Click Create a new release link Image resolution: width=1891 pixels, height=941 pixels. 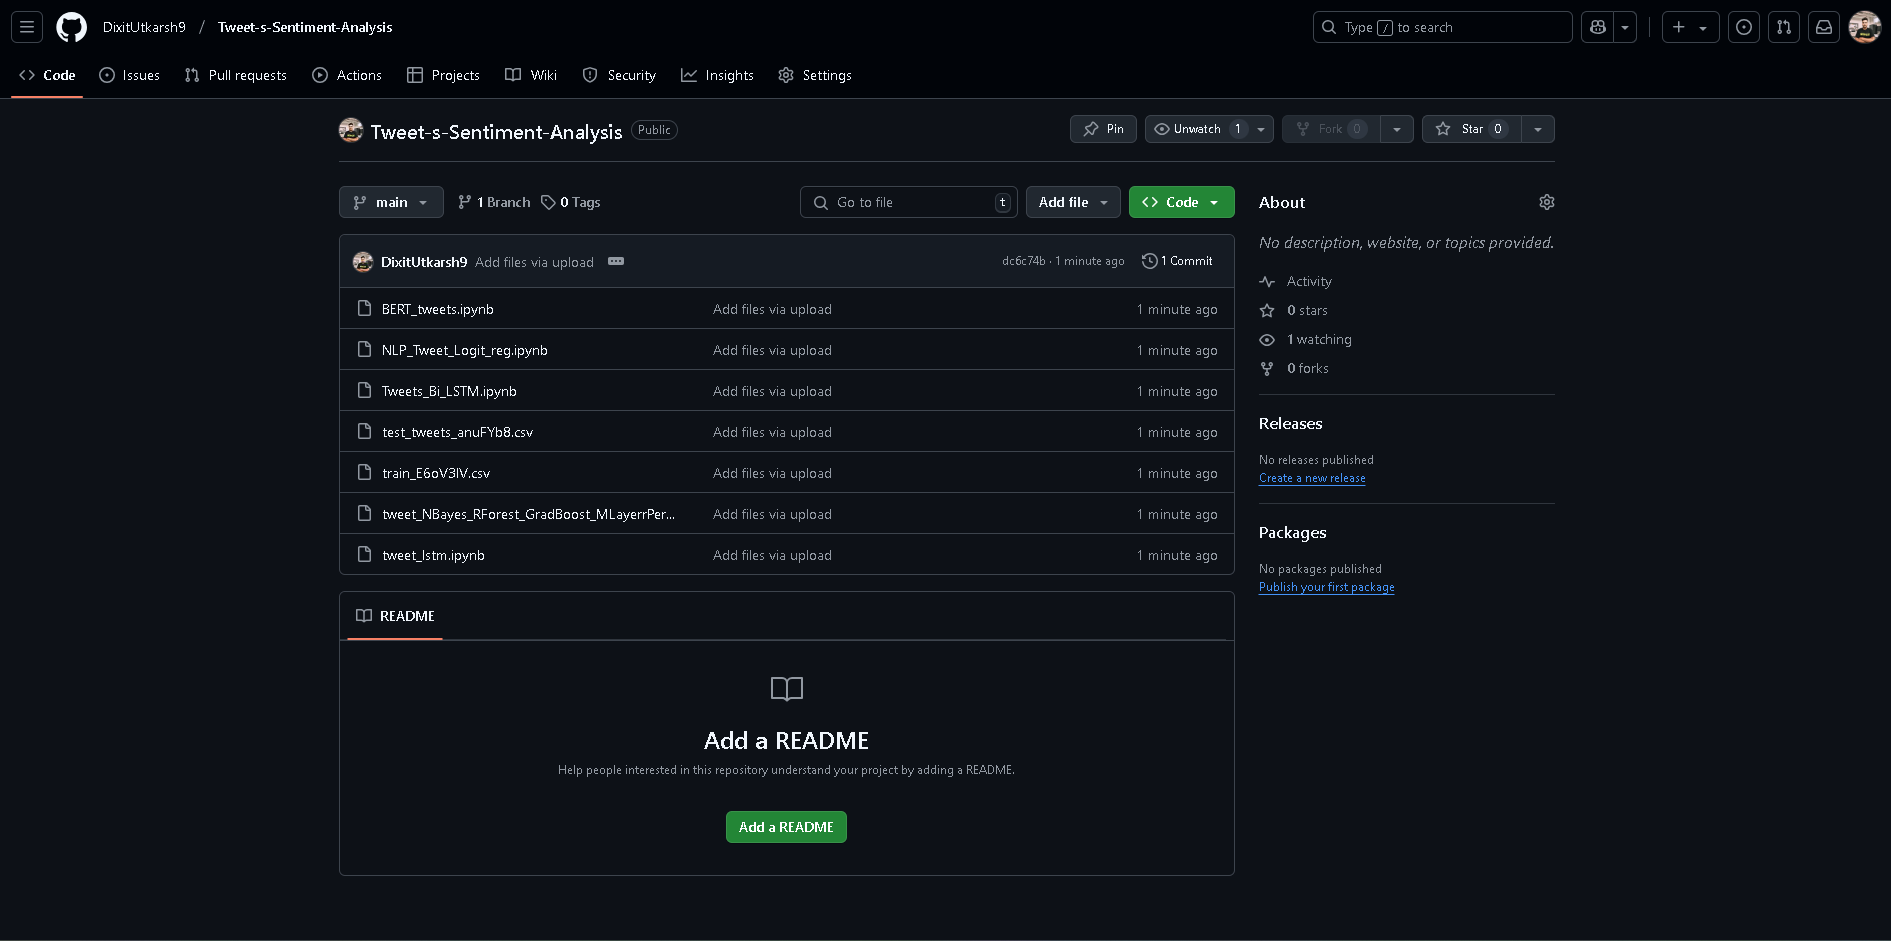1312,478
